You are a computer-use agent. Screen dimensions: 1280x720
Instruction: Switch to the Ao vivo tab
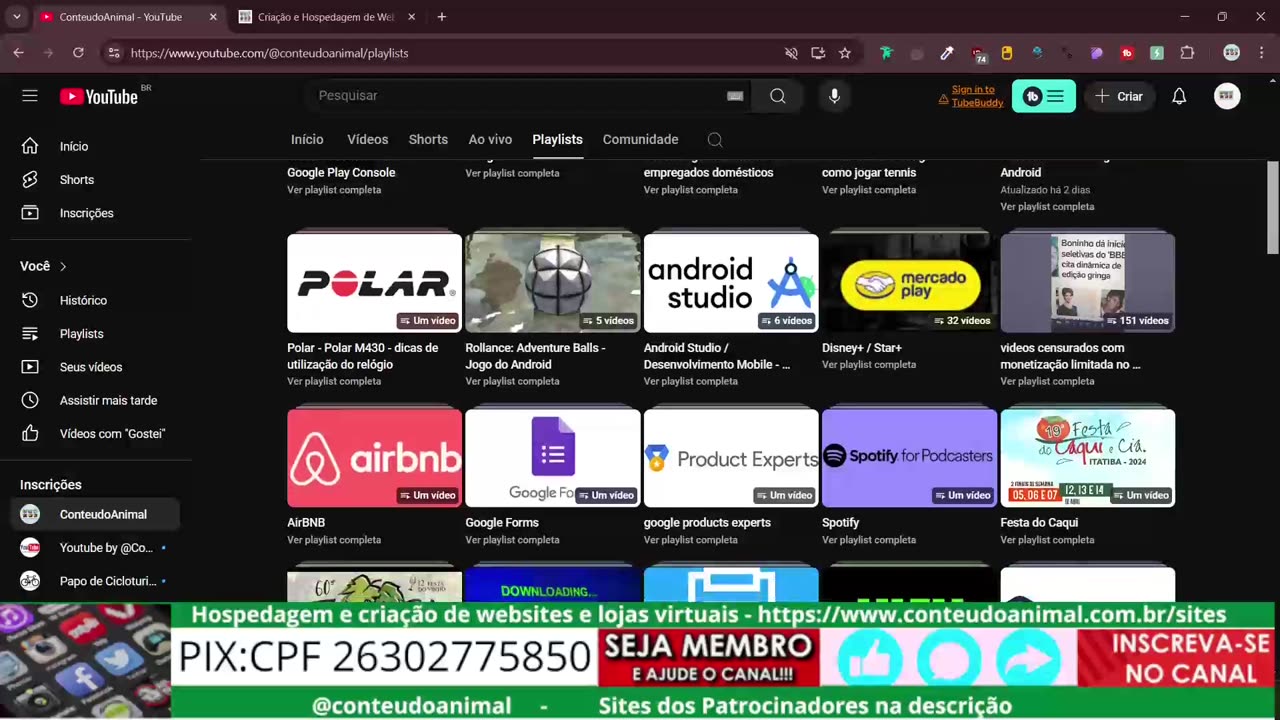[490, 140]
